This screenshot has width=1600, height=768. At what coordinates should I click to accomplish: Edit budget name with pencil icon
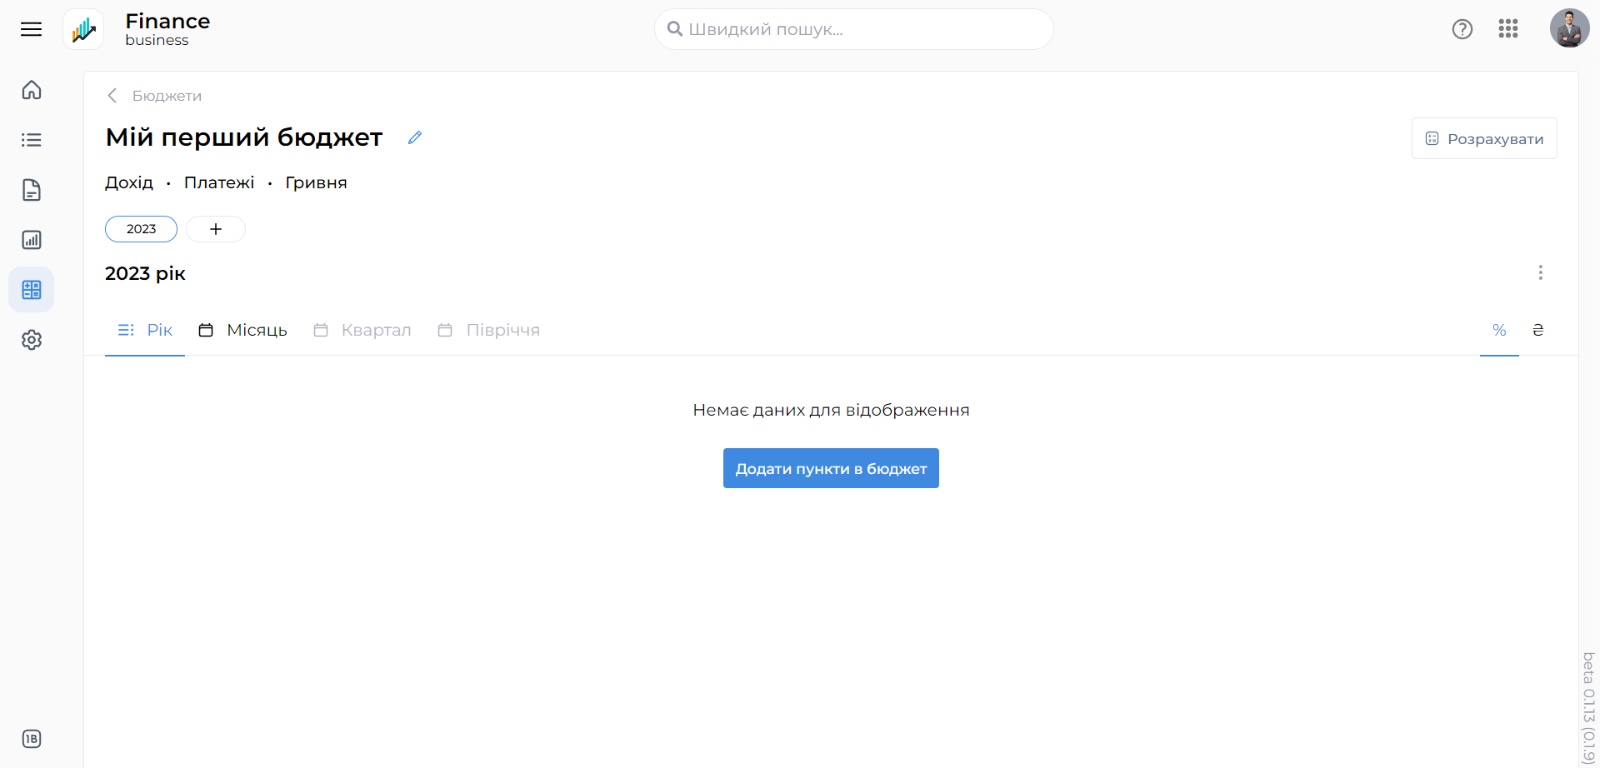point(415,138)
